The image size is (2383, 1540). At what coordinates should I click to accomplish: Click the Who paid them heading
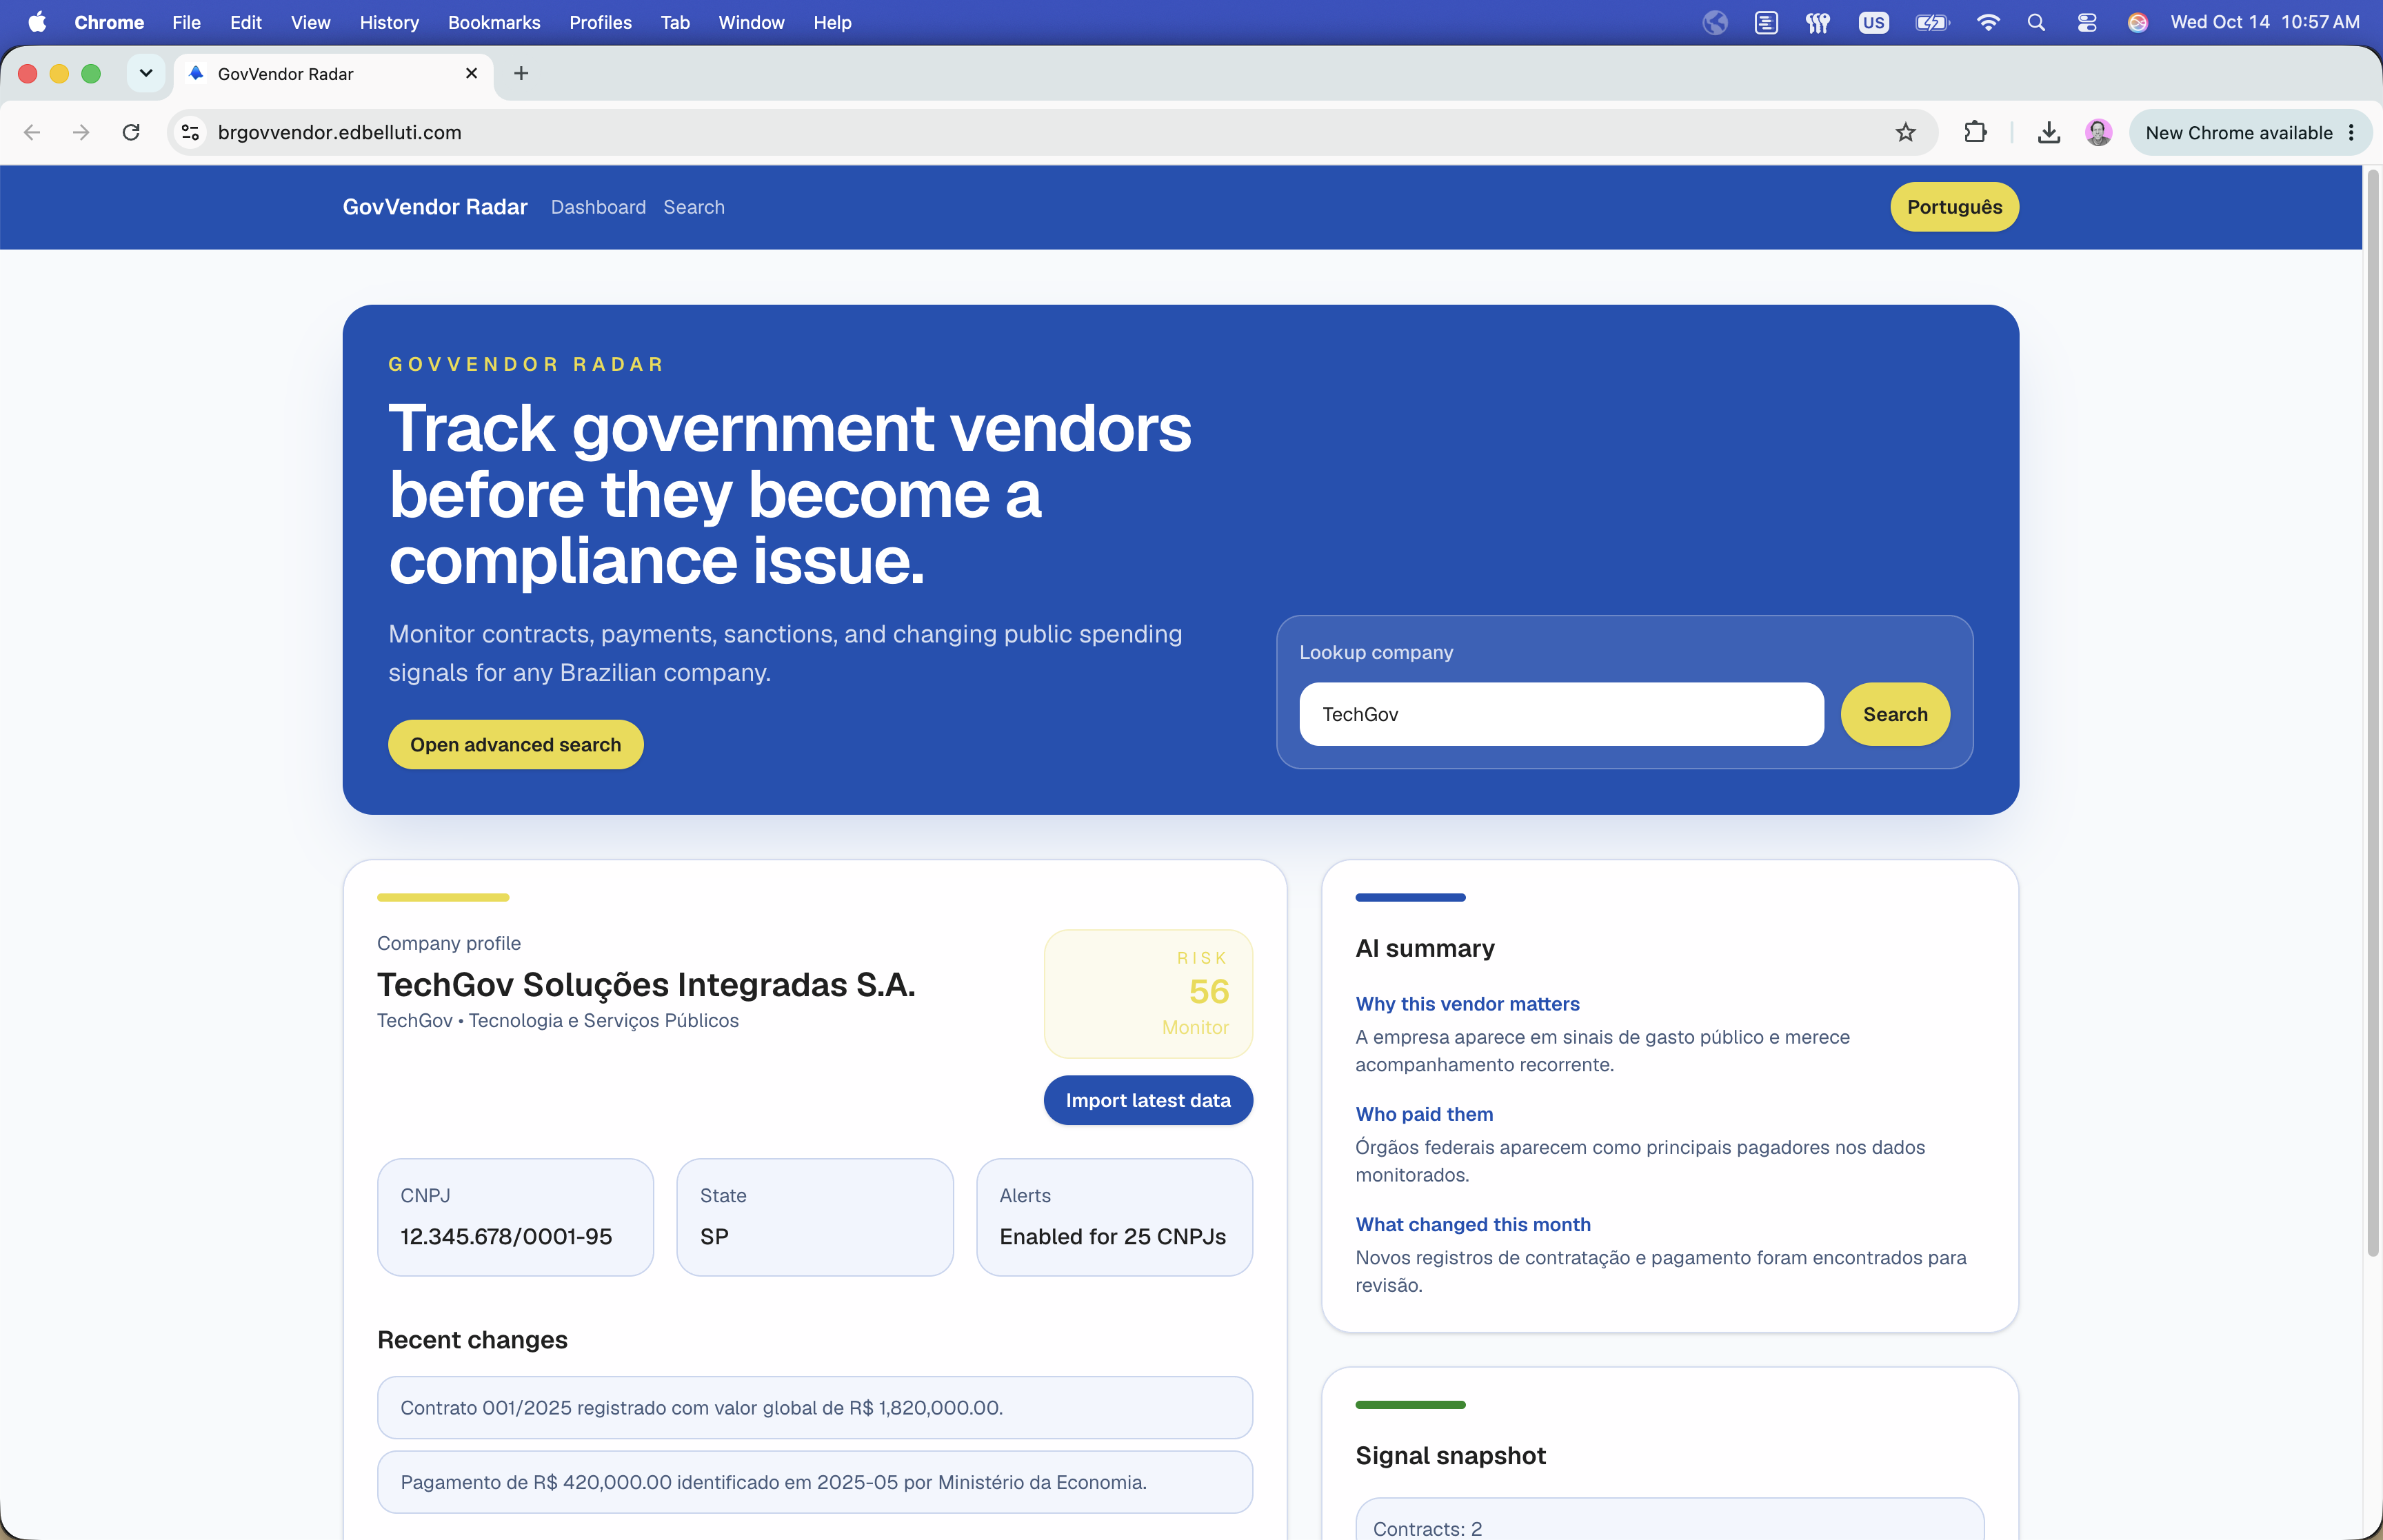pyautogui.click(x=1424, y=1114)
